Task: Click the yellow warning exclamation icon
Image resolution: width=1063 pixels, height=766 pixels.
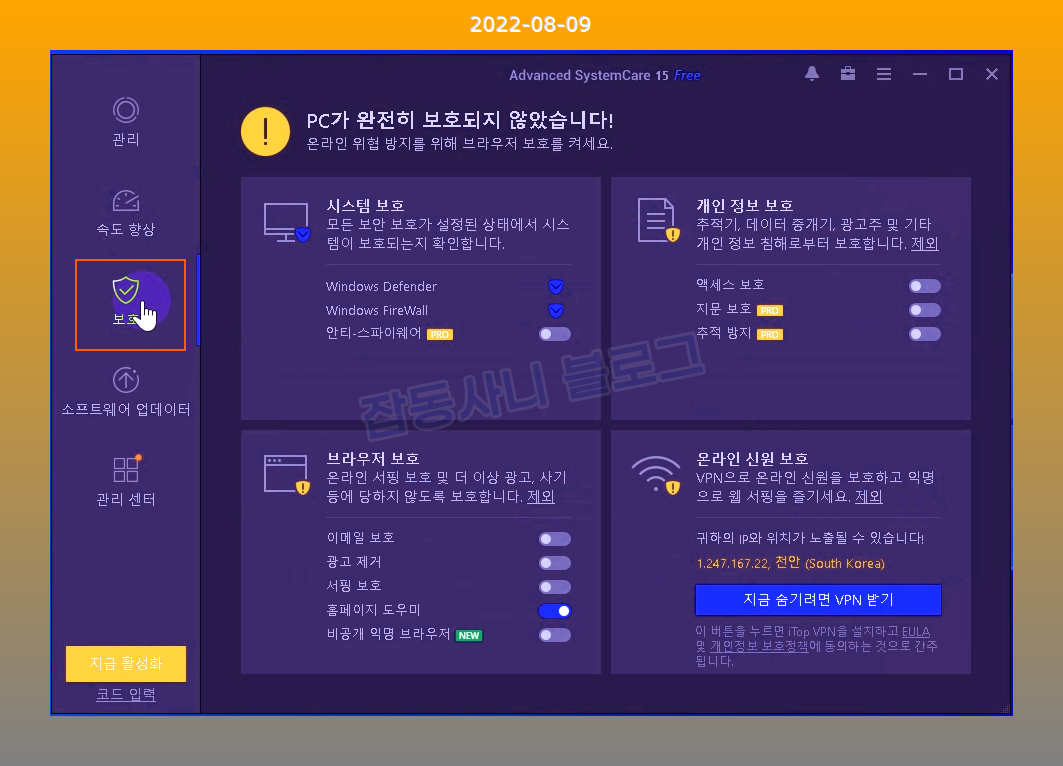Action: click(x=265, y=132)
